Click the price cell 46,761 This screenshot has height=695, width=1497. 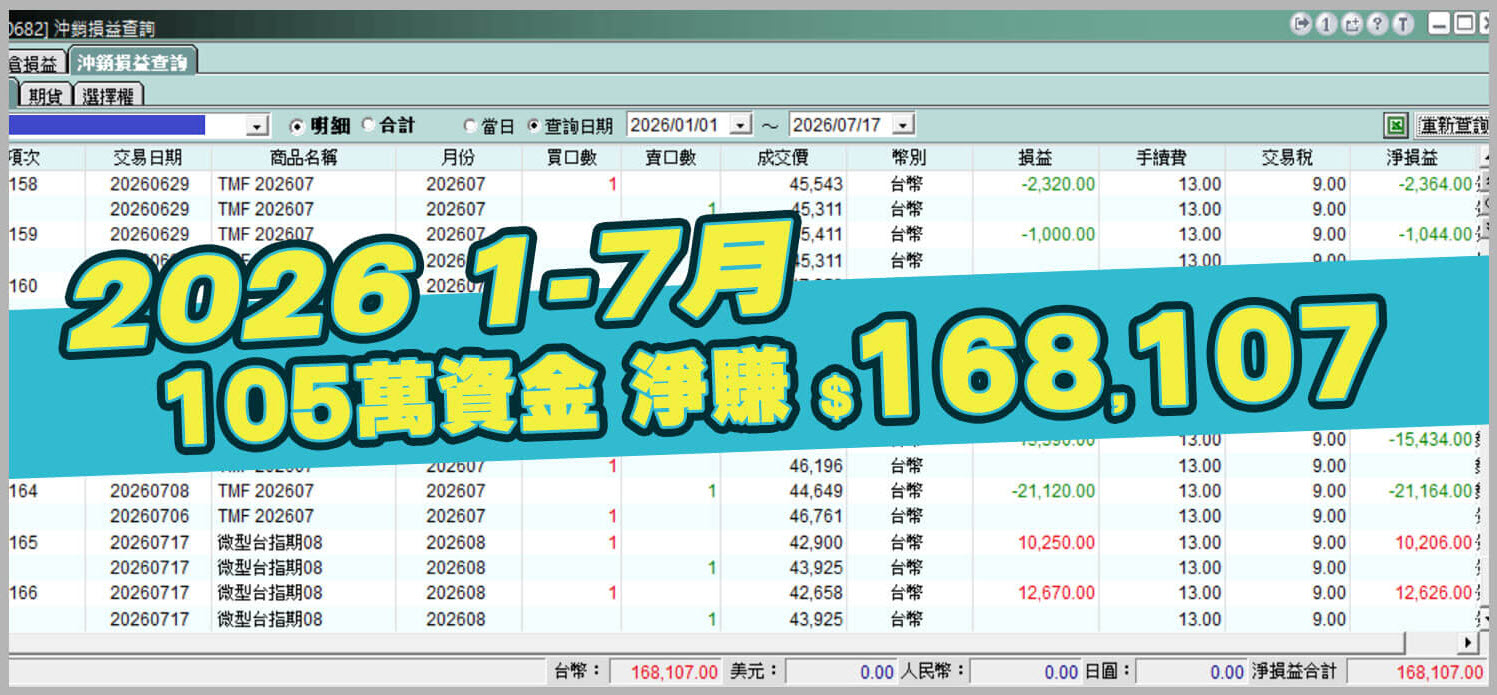[816, 516]
